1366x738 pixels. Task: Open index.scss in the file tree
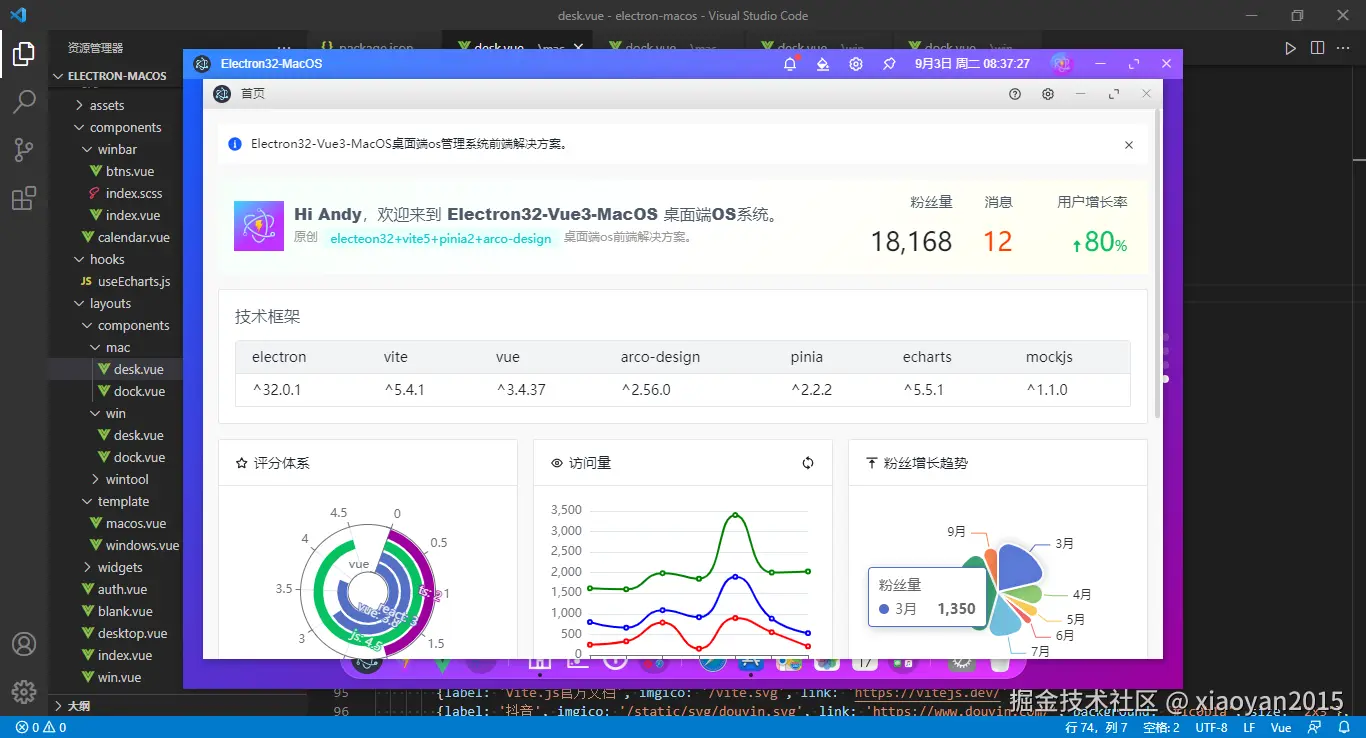tap(134, 193)
